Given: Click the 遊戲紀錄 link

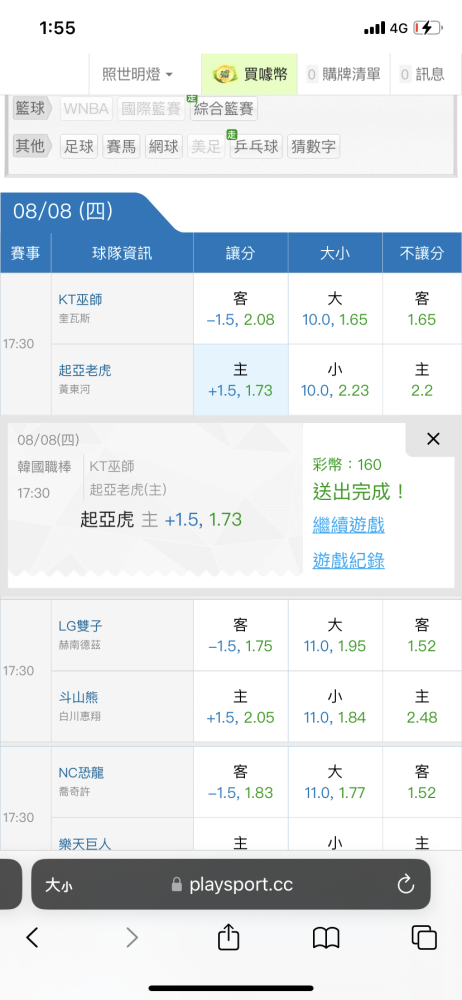Looking at the screenshot, I should (x=348, y=561).
